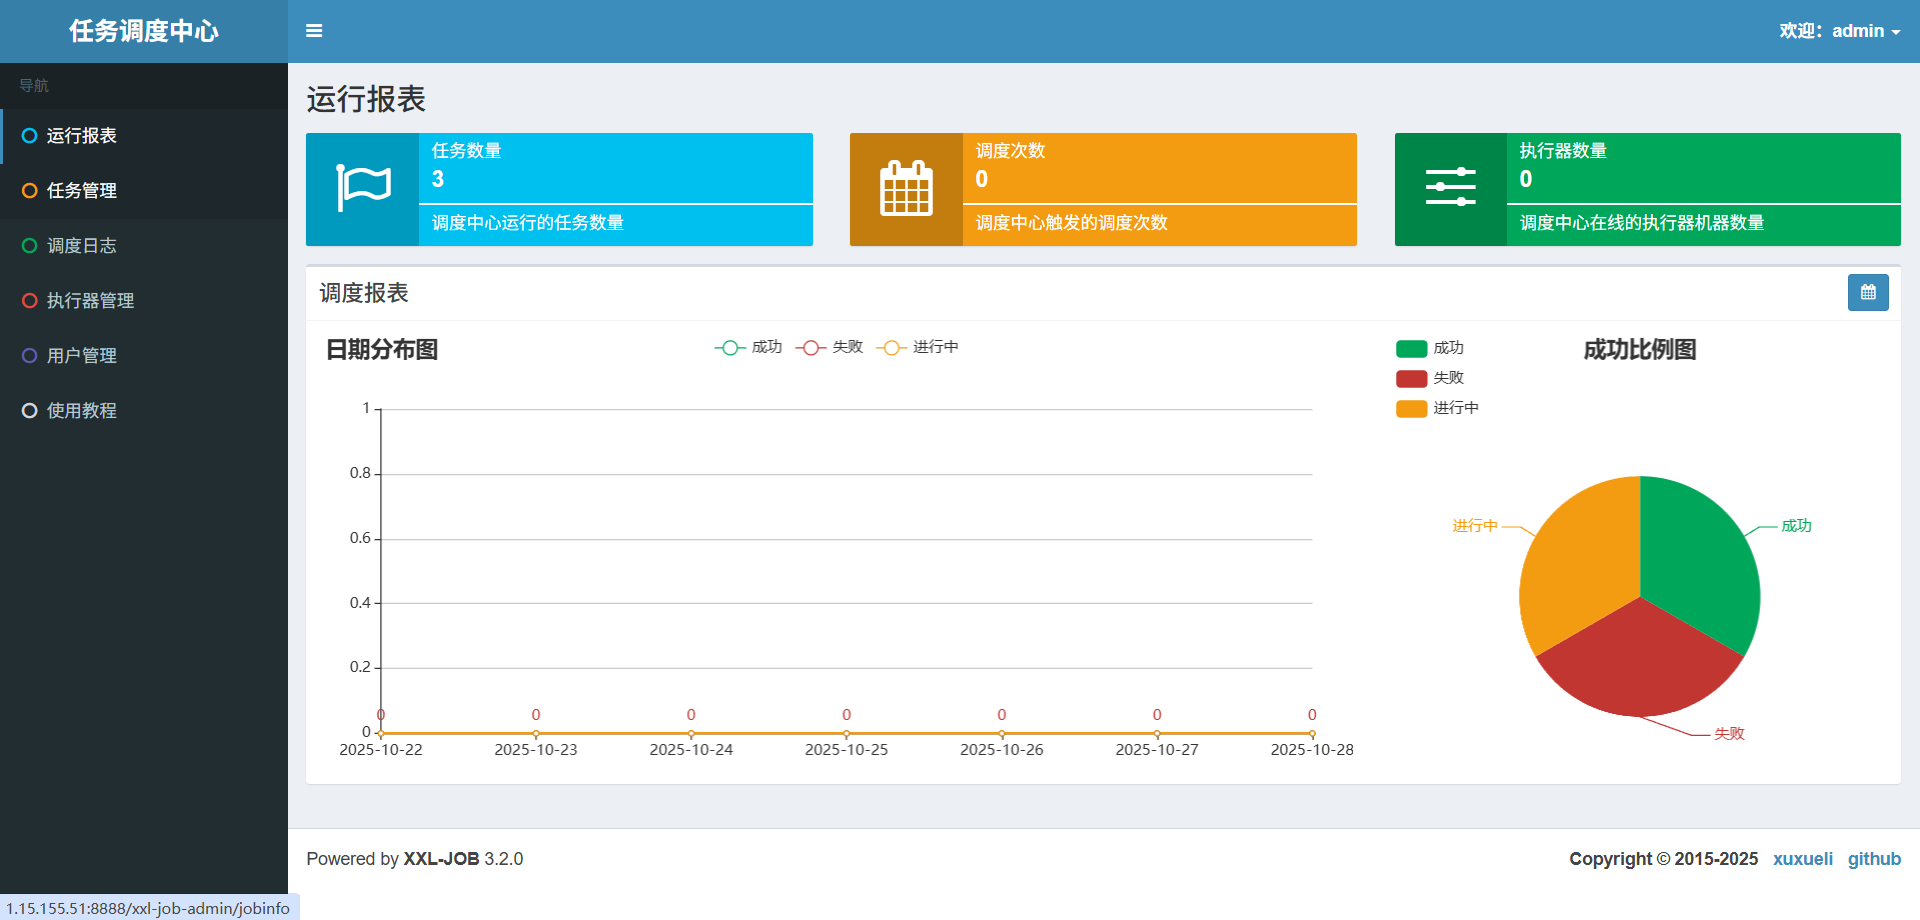Click the 2025-10-27 data point on chart
Screen dimensions: 1920x920
(1157, 734)
